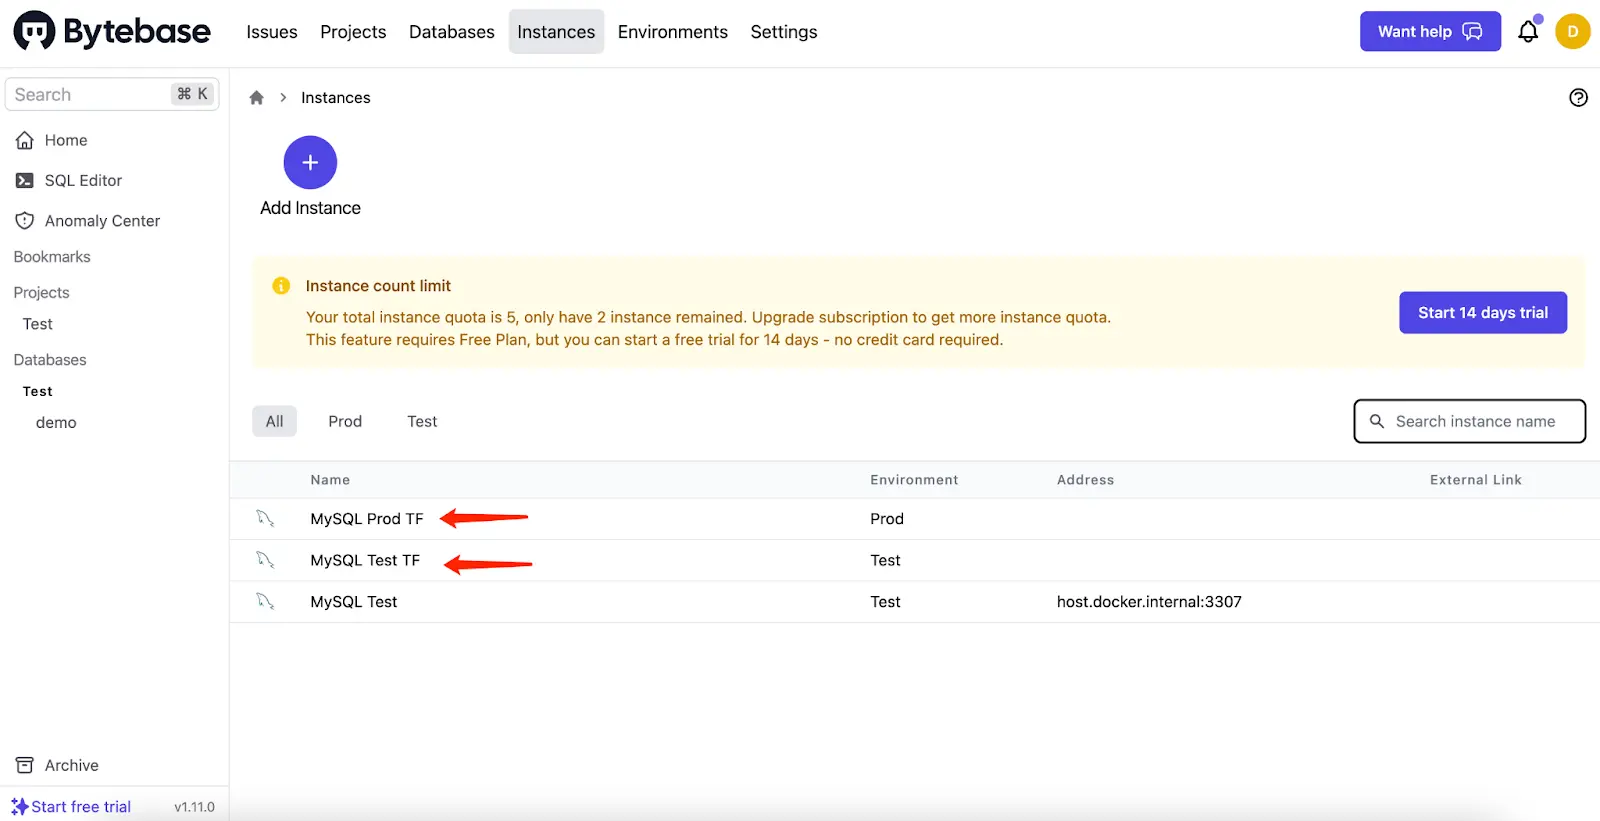Click the Anomaly Center shield icon

(25, 220)
